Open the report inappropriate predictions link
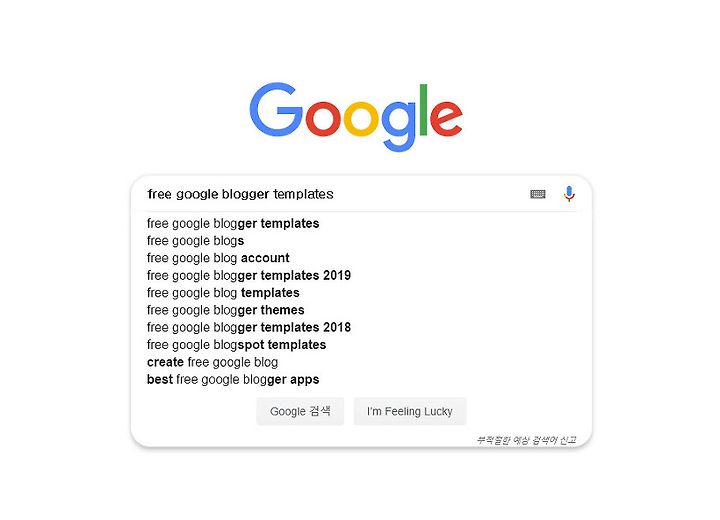This screenshot has width=720, height=520. (x=526, y=440)
